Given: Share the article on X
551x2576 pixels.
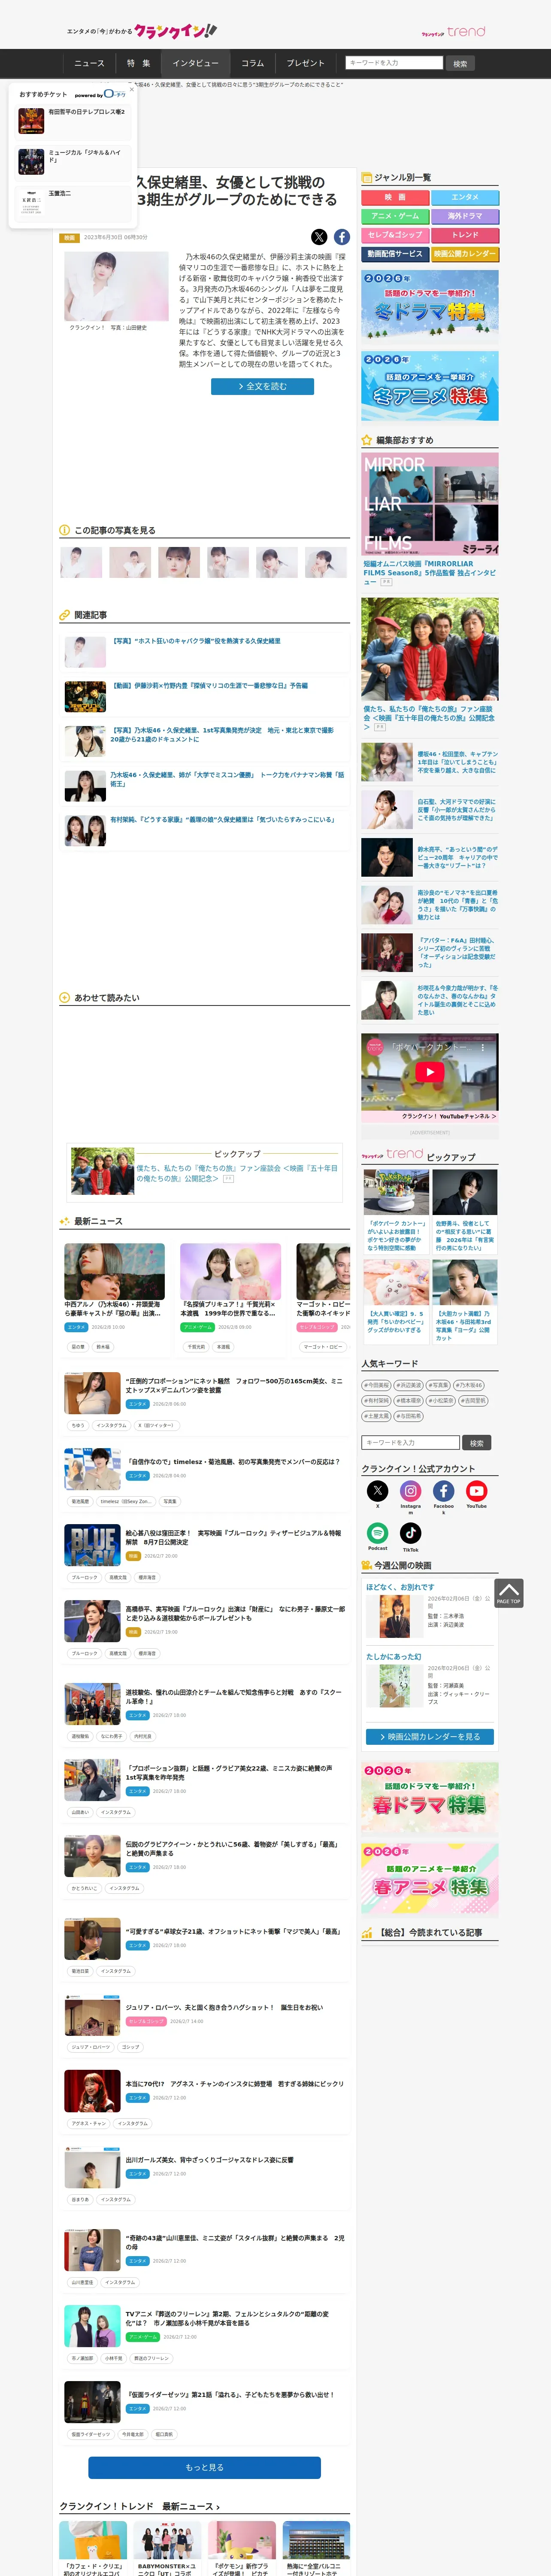Looking at the screenshot, I should pos(319,237).
